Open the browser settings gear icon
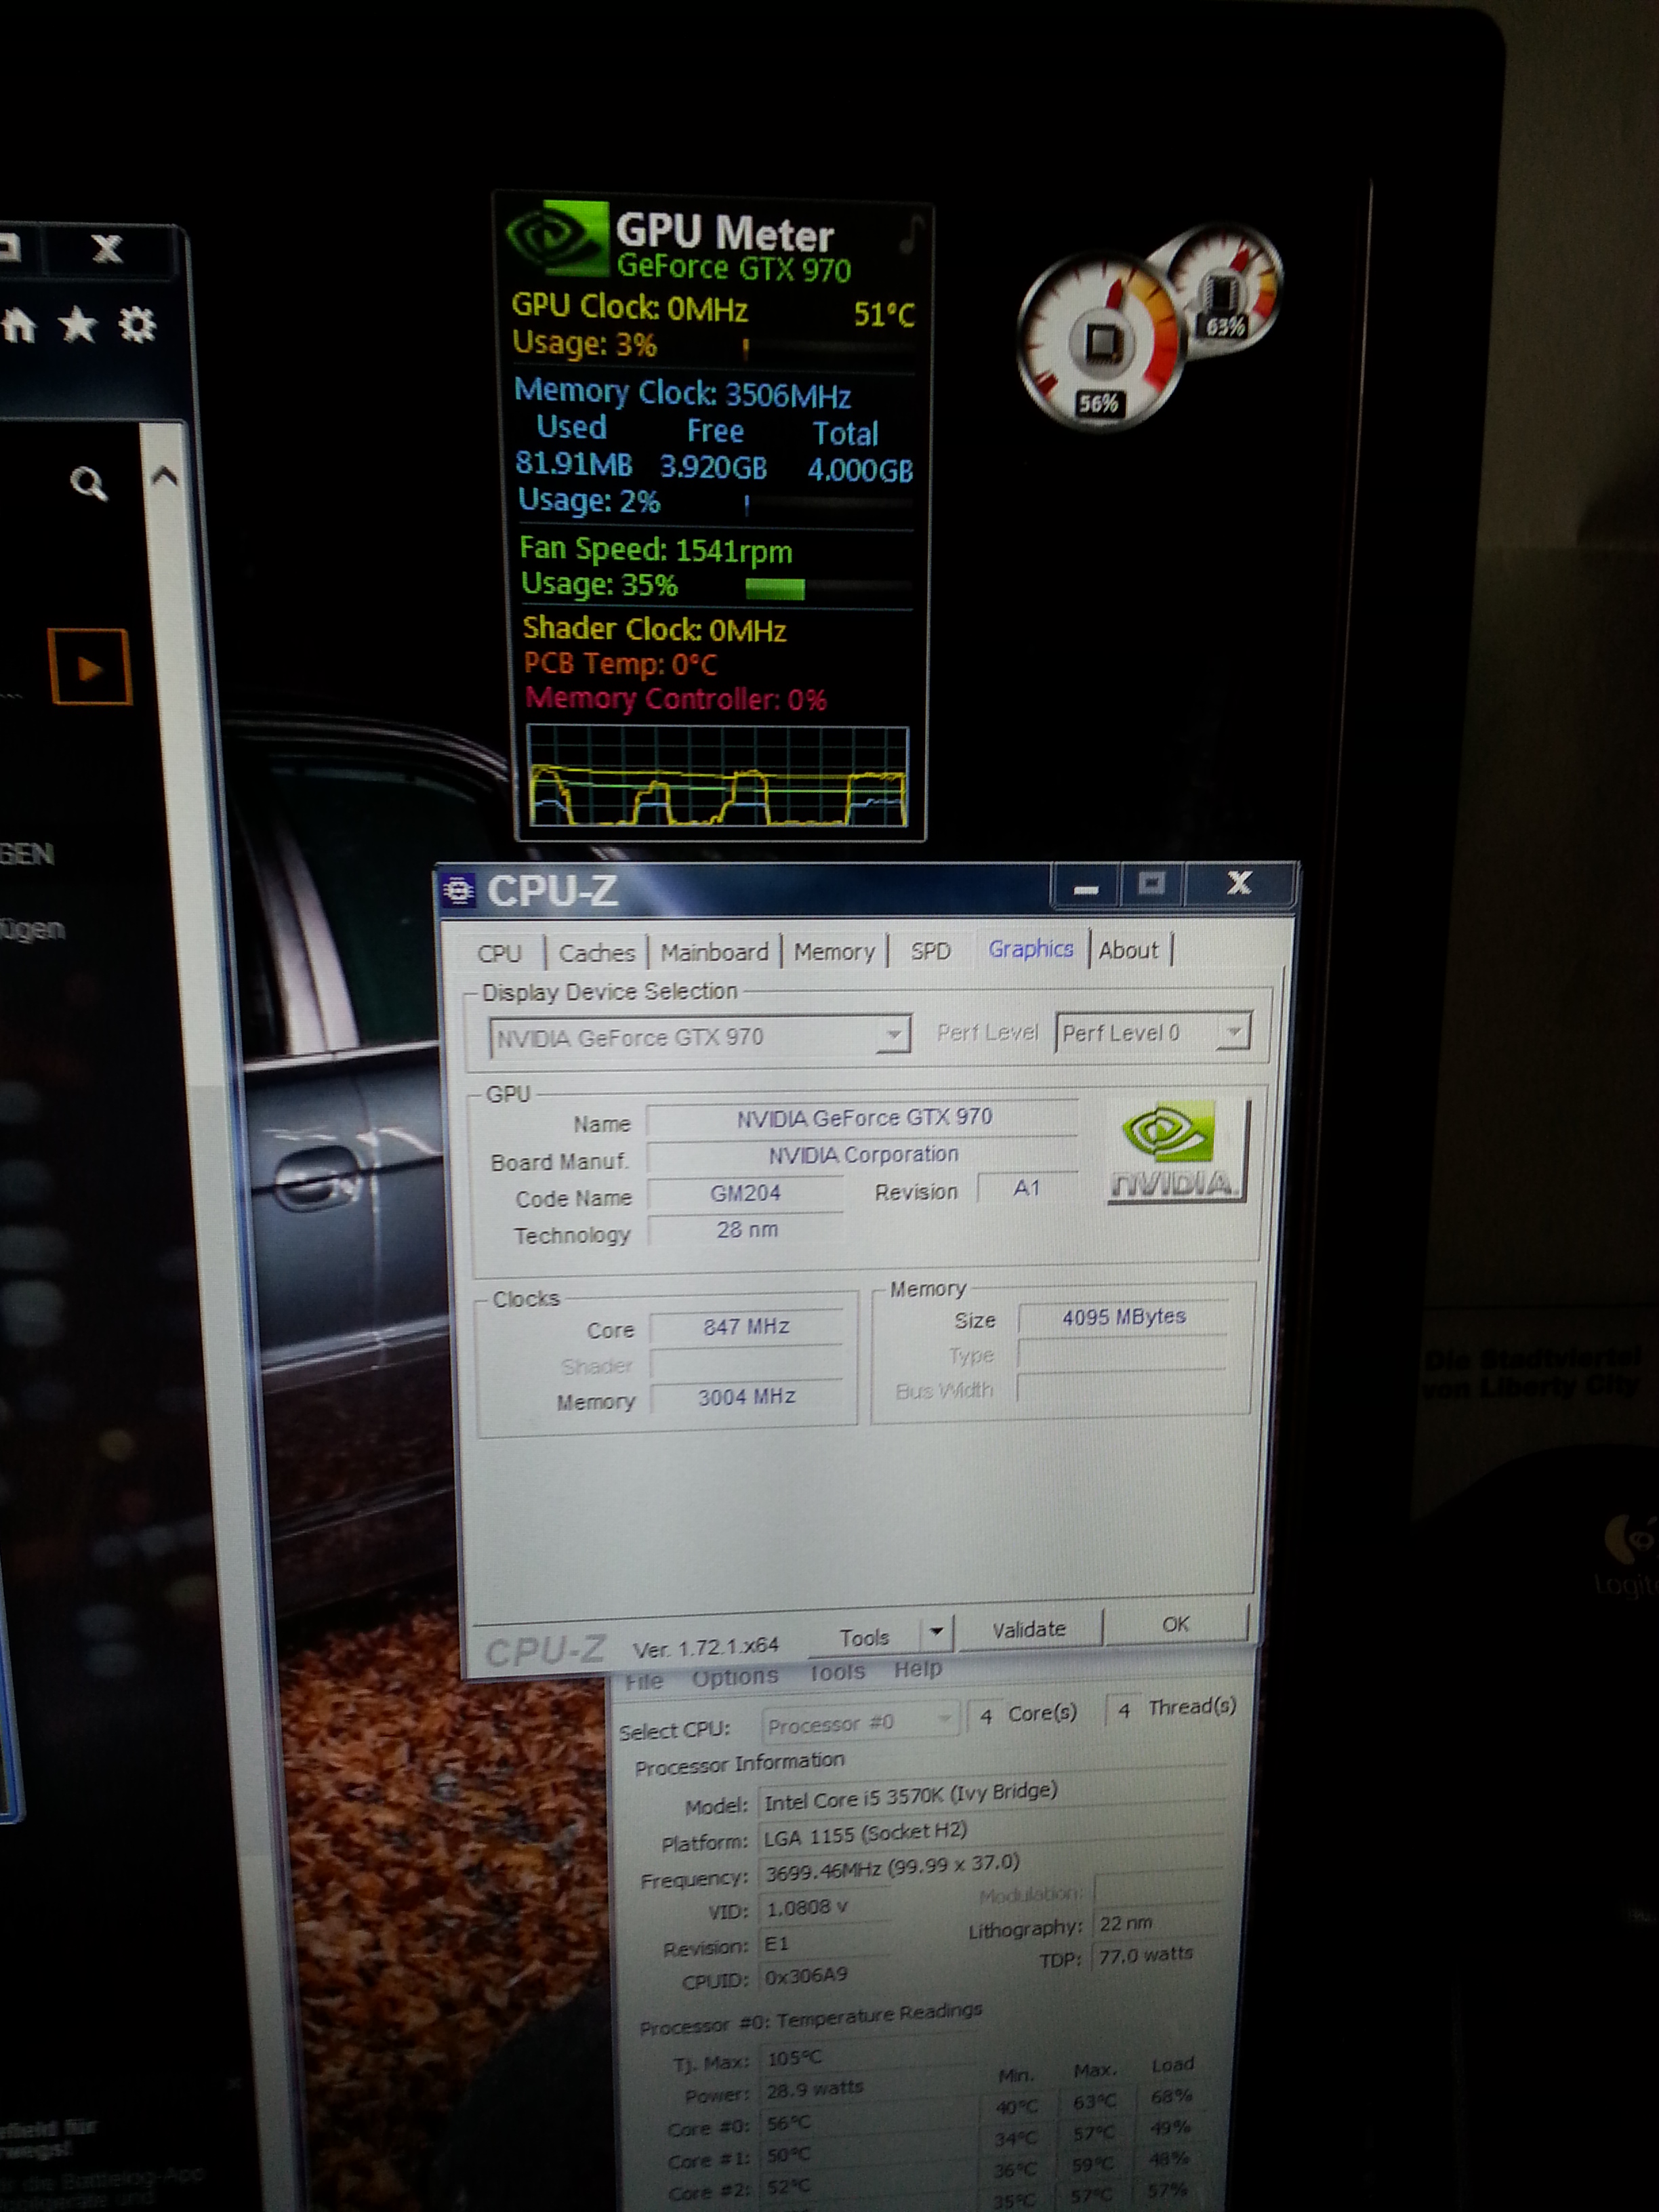The width and height of the screenshot is (1659, 2212). 137,324
